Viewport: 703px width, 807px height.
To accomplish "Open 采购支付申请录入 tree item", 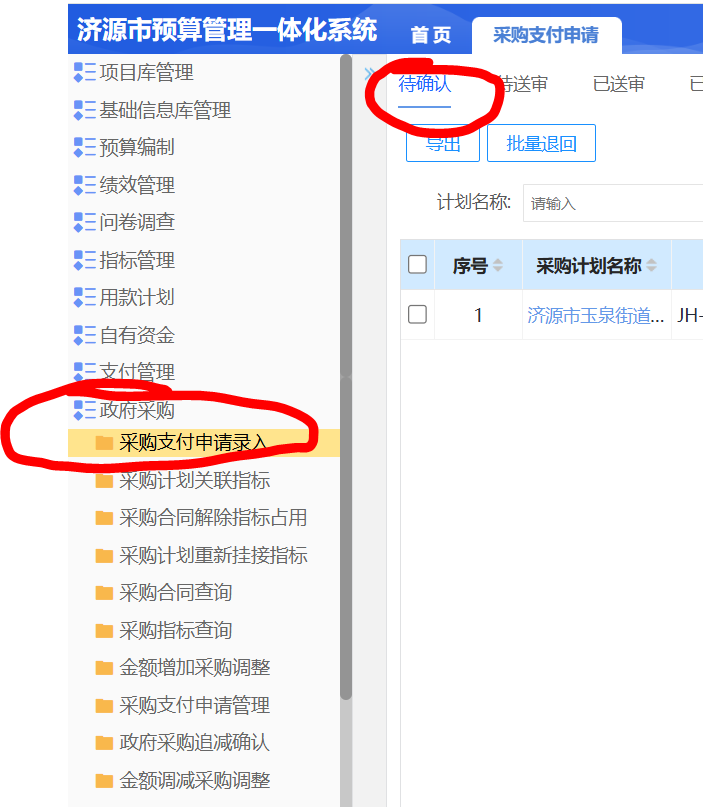I will pos(204,443).
